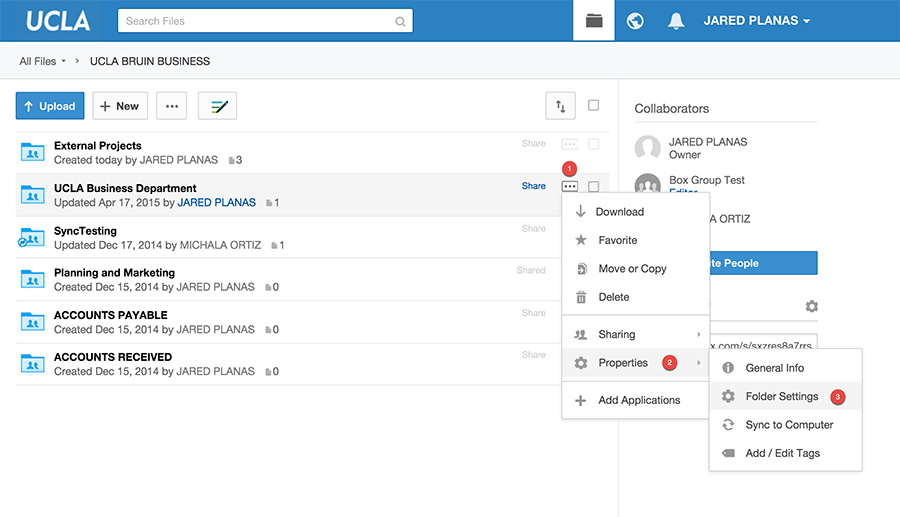Click the UCLA Business Department folder icon
The height and width of the screenshot is (517, 900).
[33, 195]
